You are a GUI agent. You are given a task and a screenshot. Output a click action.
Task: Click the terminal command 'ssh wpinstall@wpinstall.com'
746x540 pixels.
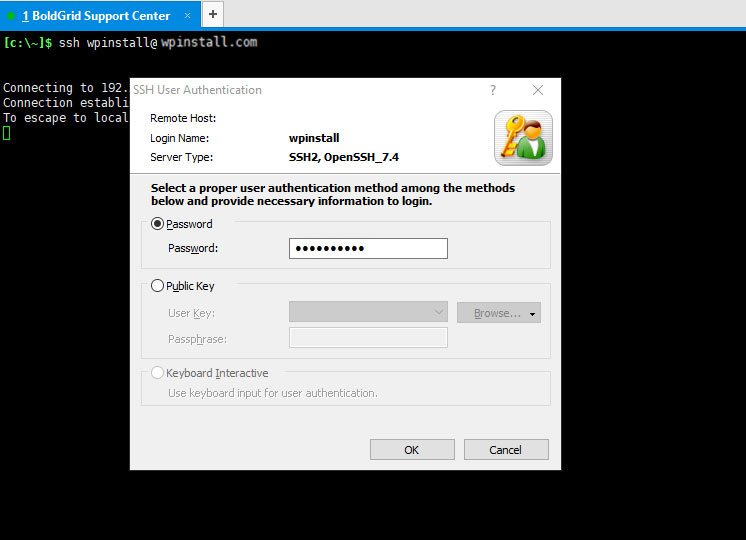point(158,42)
